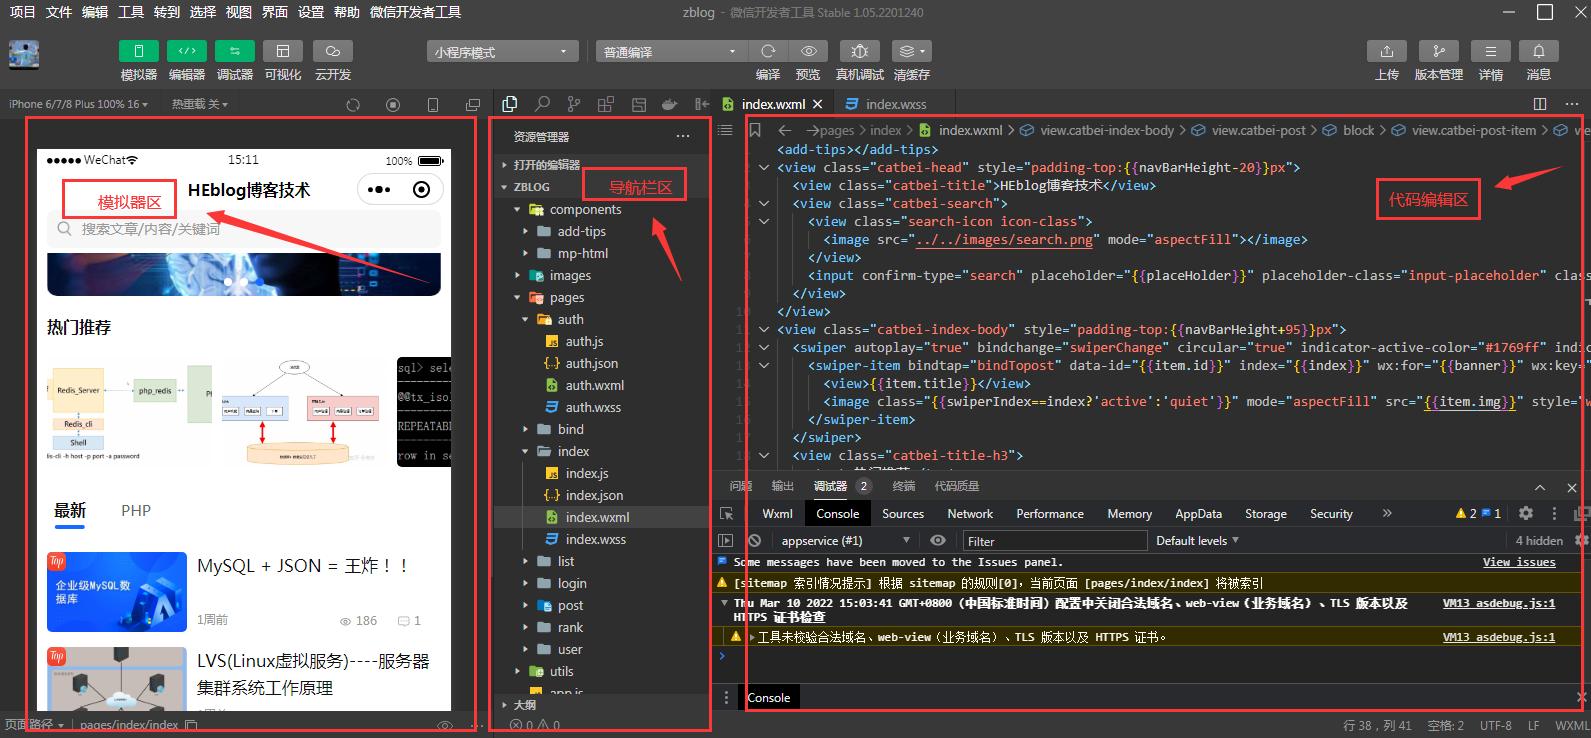
Task: Open the 视图 menu
Action: coord(239,12)
